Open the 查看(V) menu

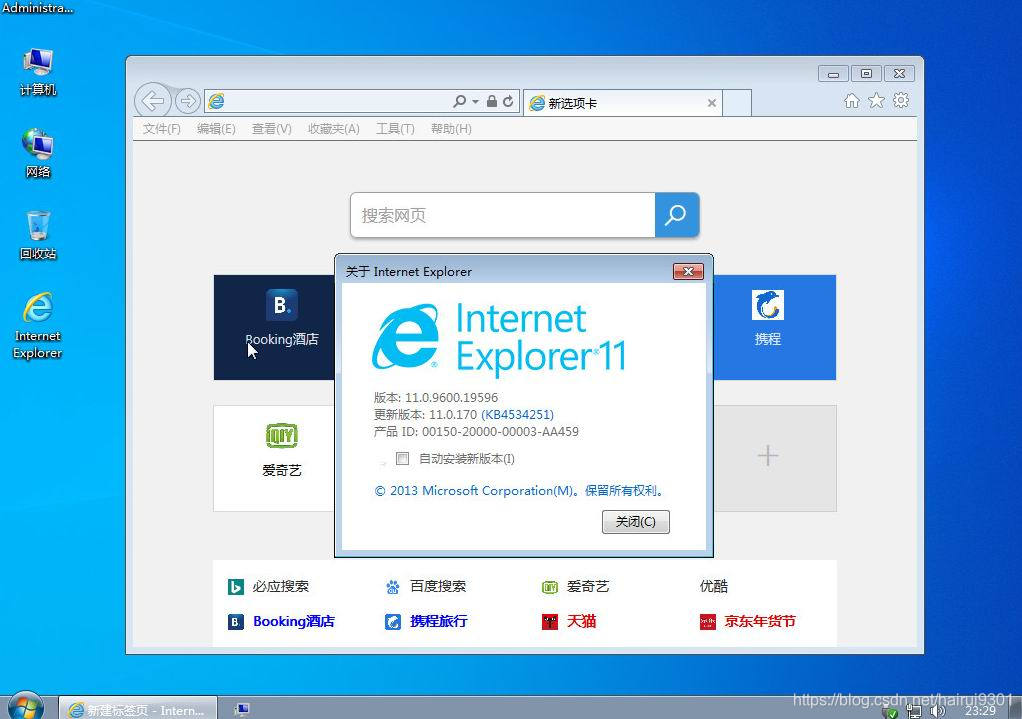pyautogui.click(x=271, y=129)
